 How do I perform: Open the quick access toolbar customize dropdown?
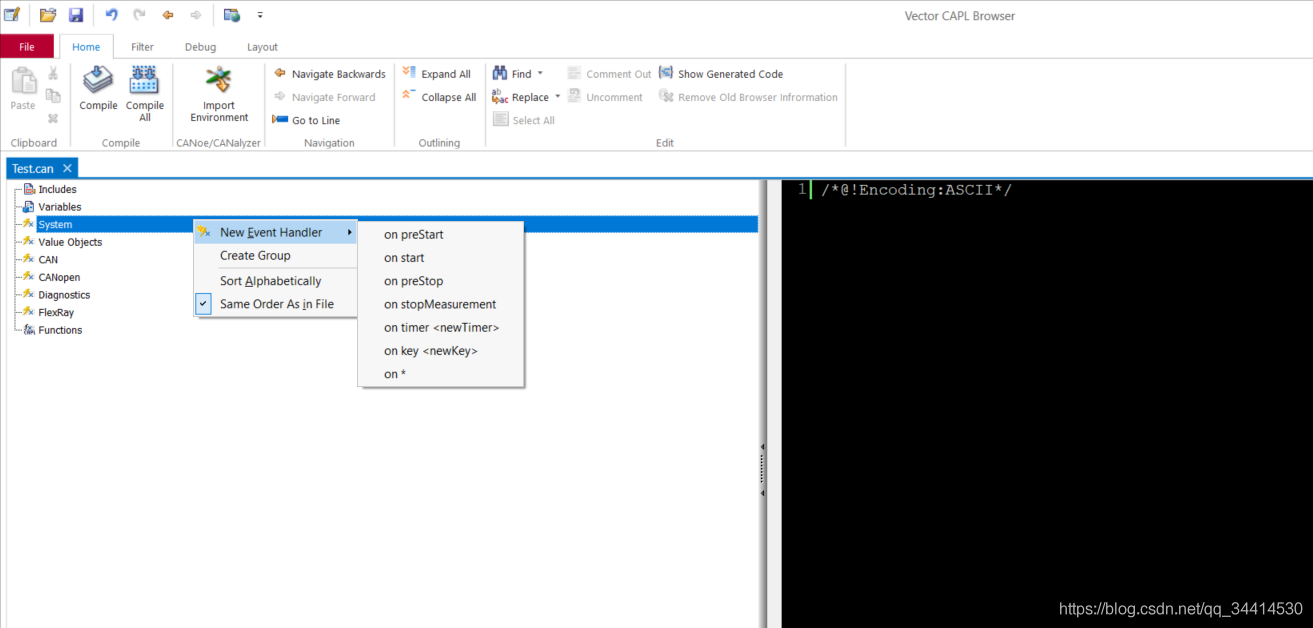(260, 15)
